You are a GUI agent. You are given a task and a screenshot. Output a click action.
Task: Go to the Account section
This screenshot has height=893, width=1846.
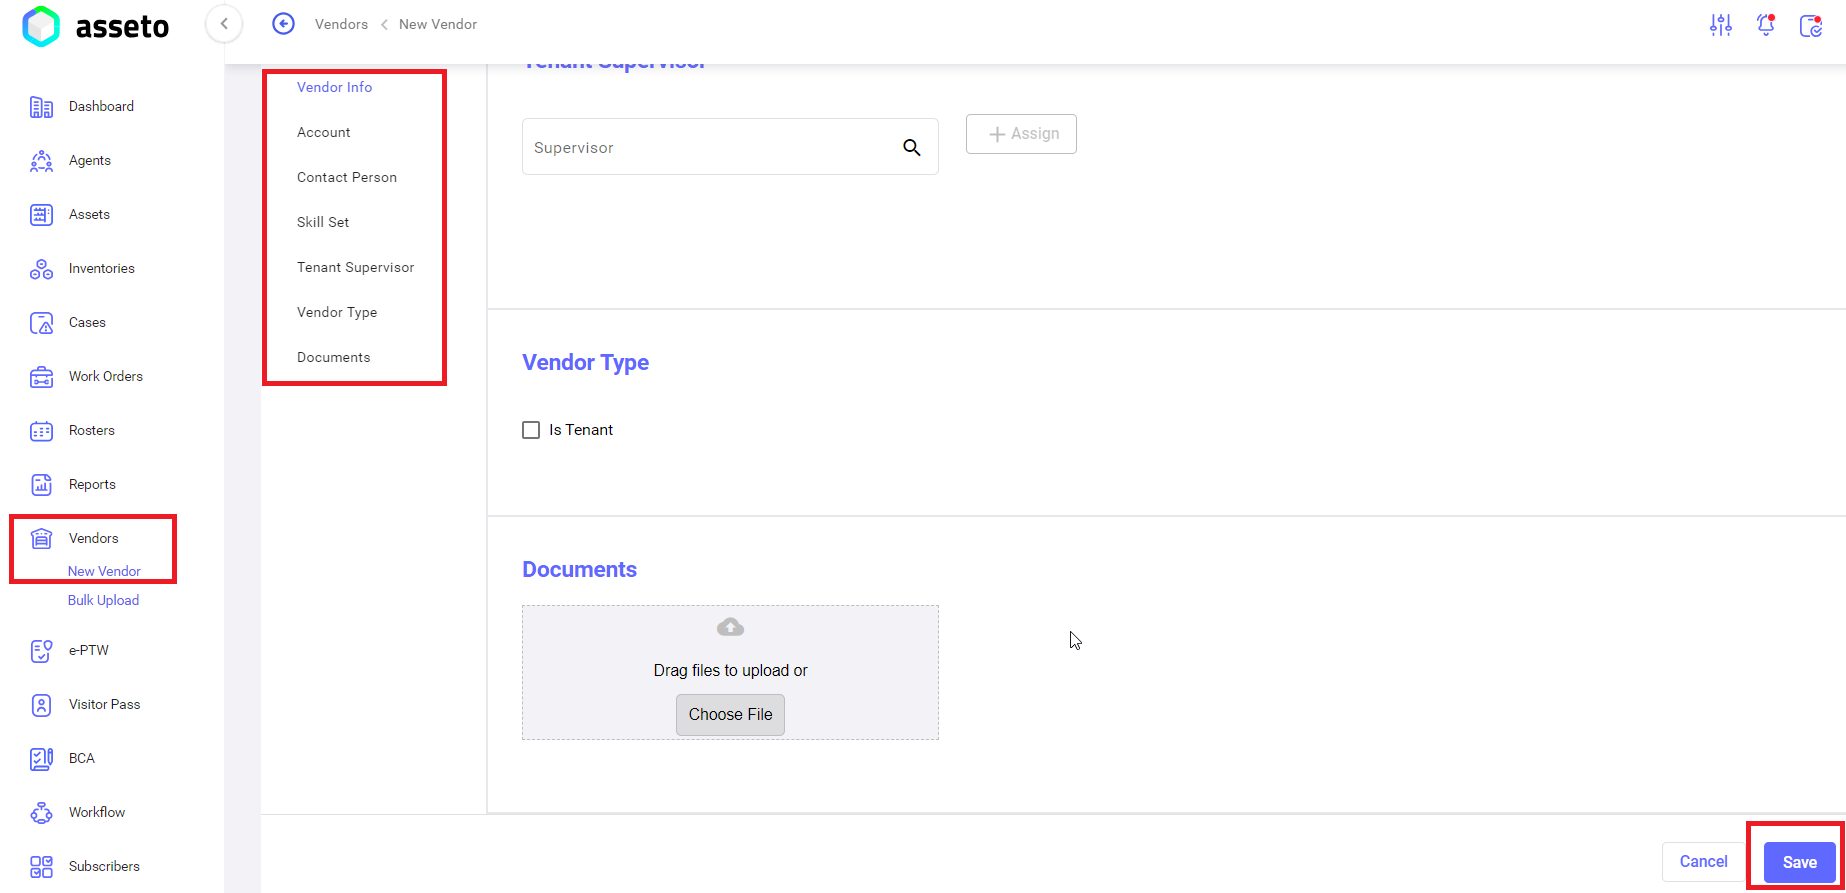point(323,132)
